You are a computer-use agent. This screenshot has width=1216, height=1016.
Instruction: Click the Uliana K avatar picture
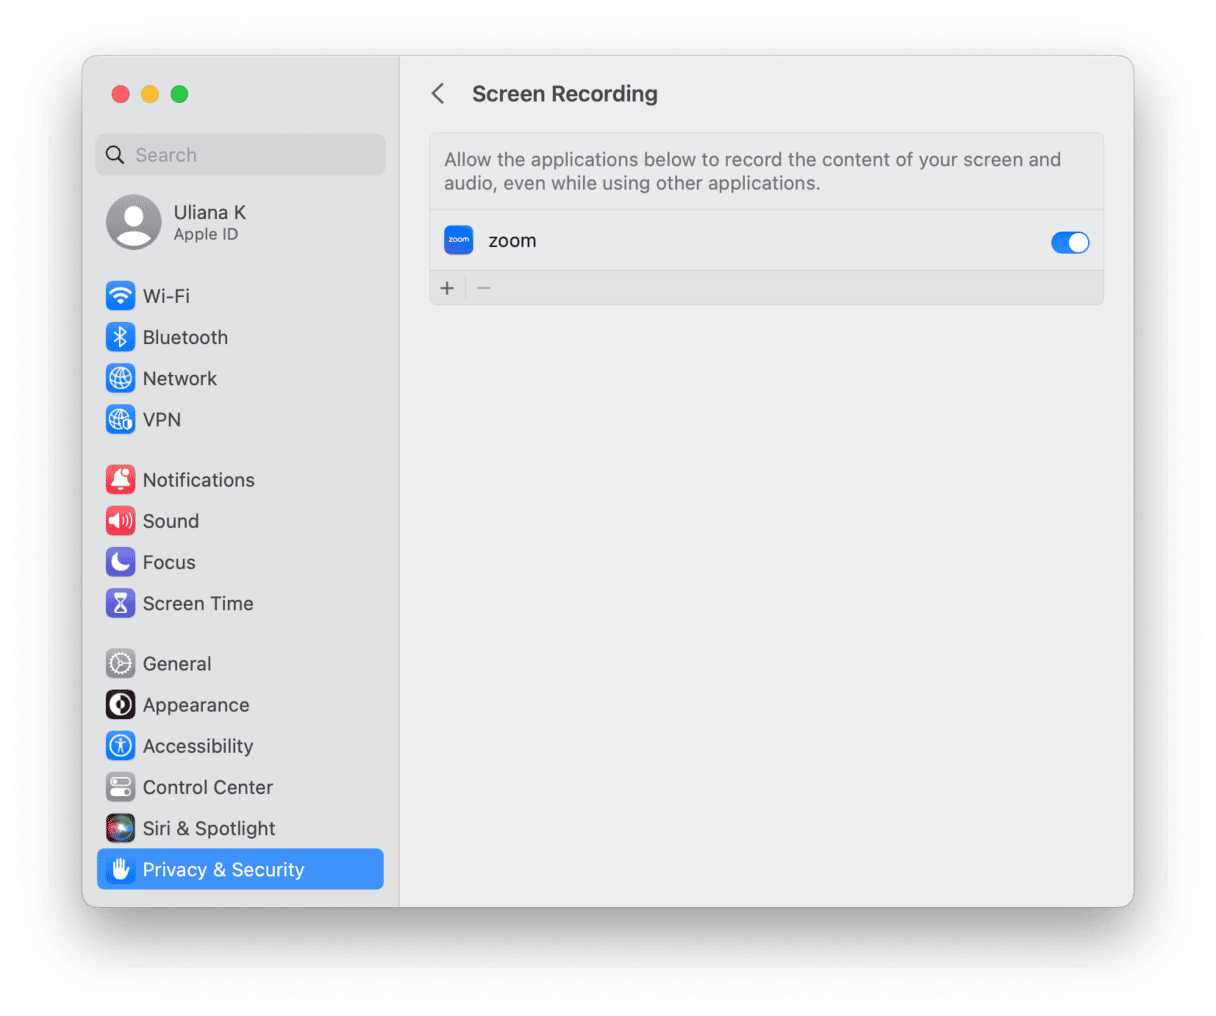[x=134, y=222]
